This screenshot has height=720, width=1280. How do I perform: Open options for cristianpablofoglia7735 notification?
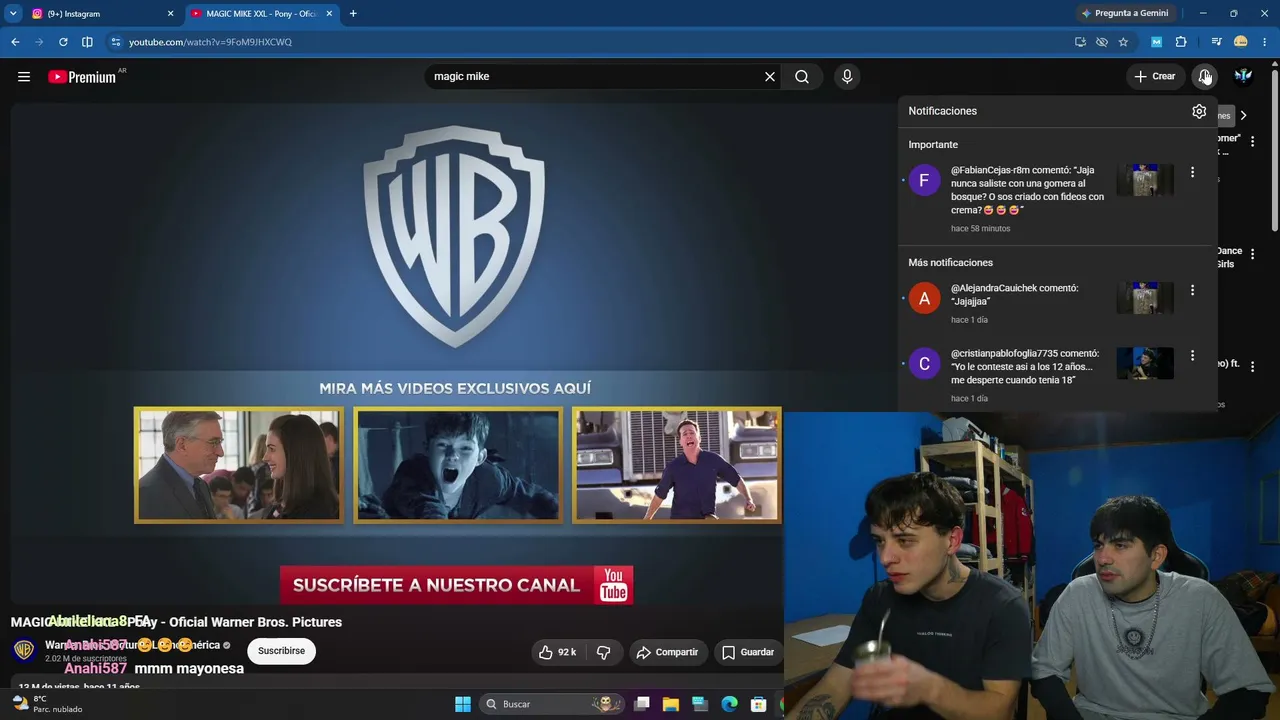1192,355
